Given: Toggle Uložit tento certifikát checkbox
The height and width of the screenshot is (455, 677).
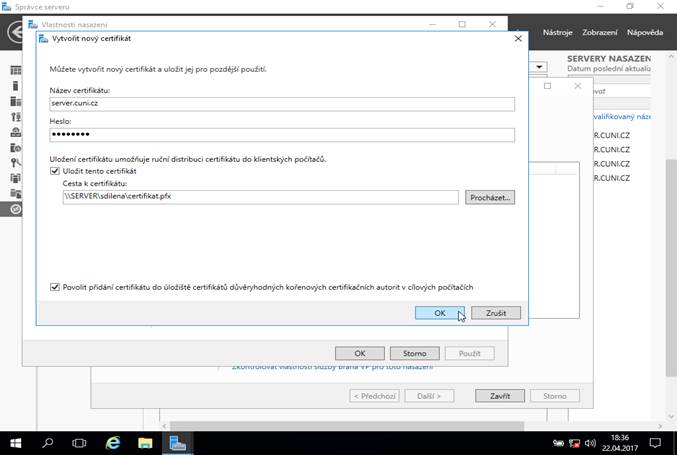Looking at the screenshot, I should pos(55,171).
